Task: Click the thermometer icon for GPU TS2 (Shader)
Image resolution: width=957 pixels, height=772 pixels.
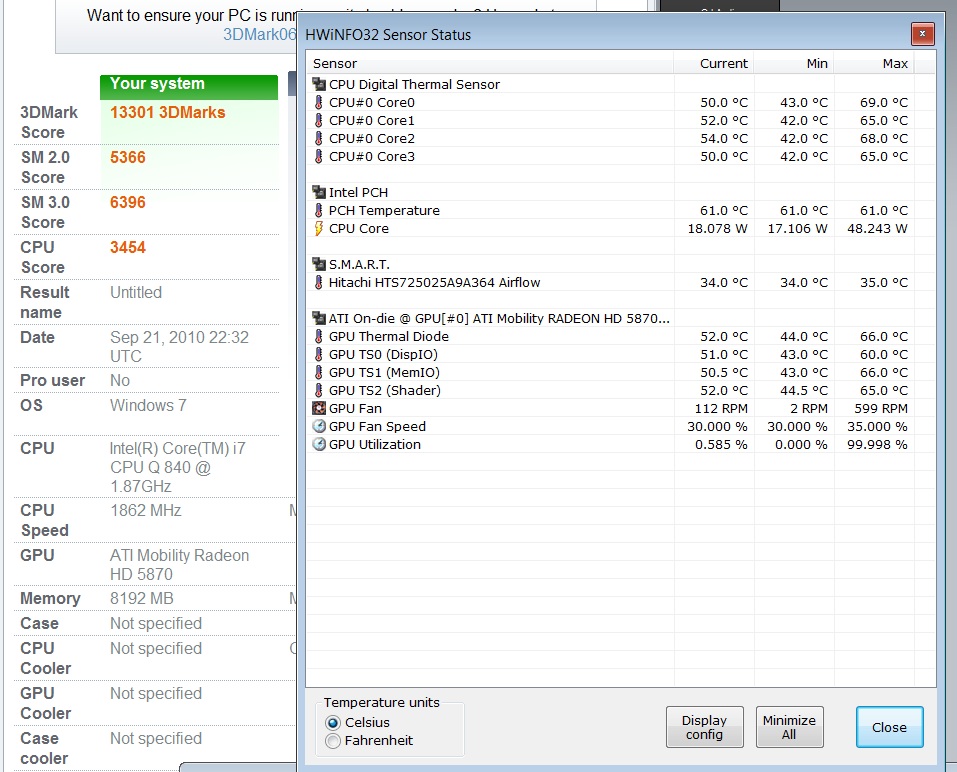Action: 319,391
